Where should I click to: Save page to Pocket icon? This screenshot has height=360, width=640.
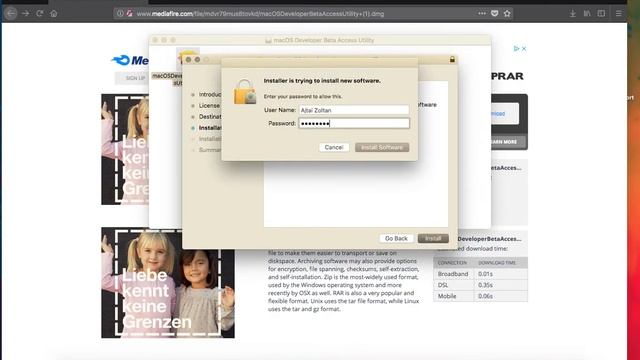(x=494, y=13)
